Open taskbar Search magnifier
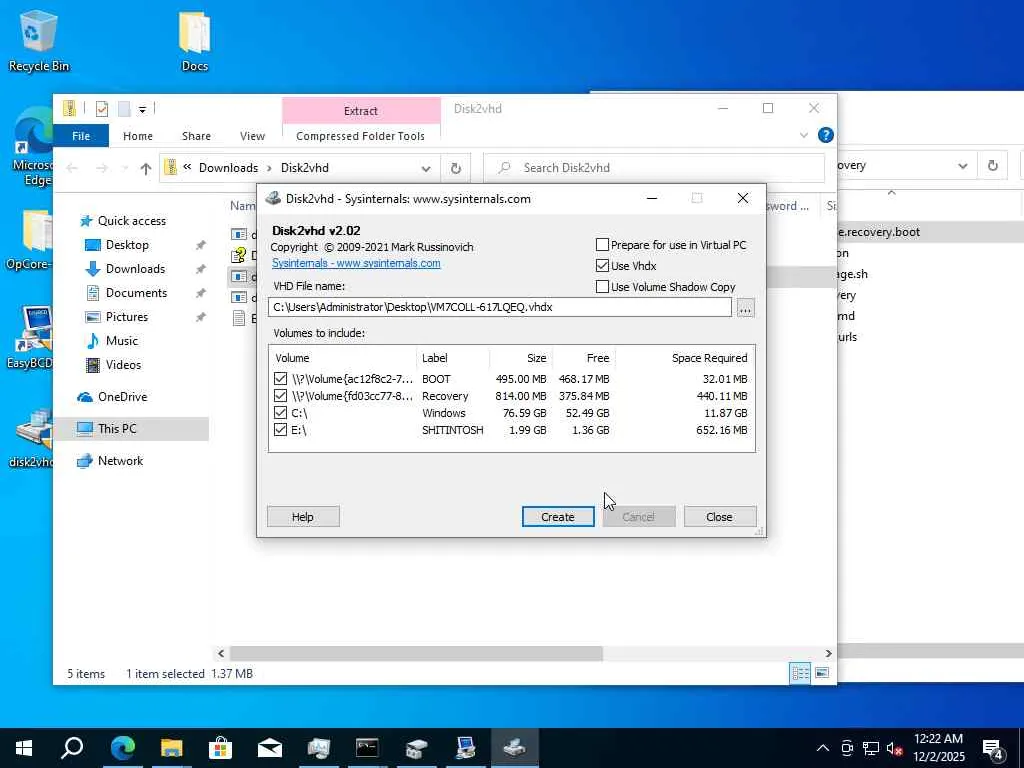Viewport: 1024px width, 768px height. click(x=72, y=748)
